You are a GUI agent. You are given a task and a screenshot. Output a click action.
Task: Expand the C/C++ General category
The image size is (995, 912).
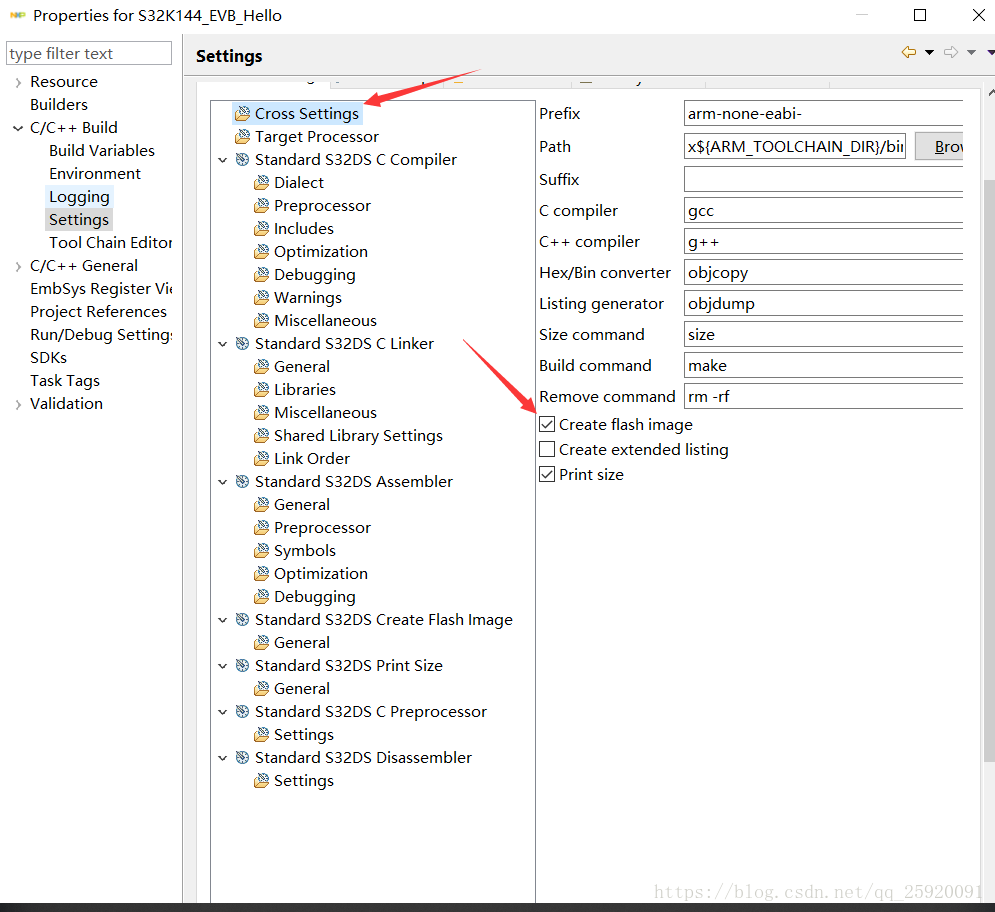pyautogui.click(x=18, y=267)
